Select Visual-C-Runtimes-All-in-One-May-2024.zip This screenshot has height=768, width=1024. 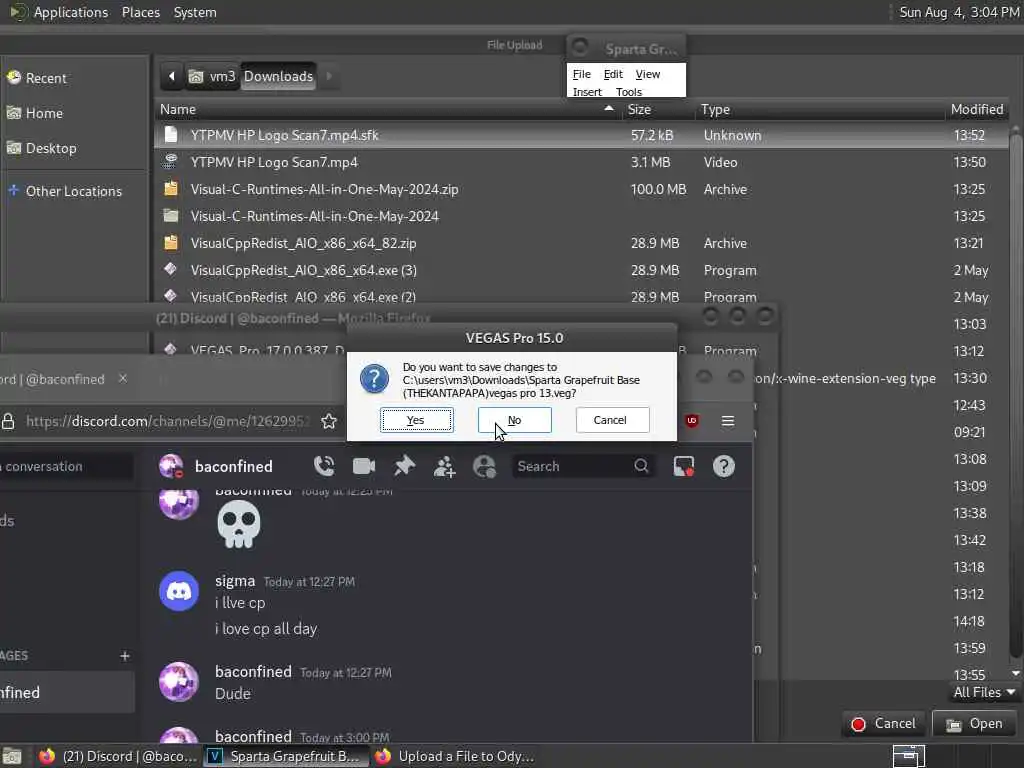[x=581, y=189]
